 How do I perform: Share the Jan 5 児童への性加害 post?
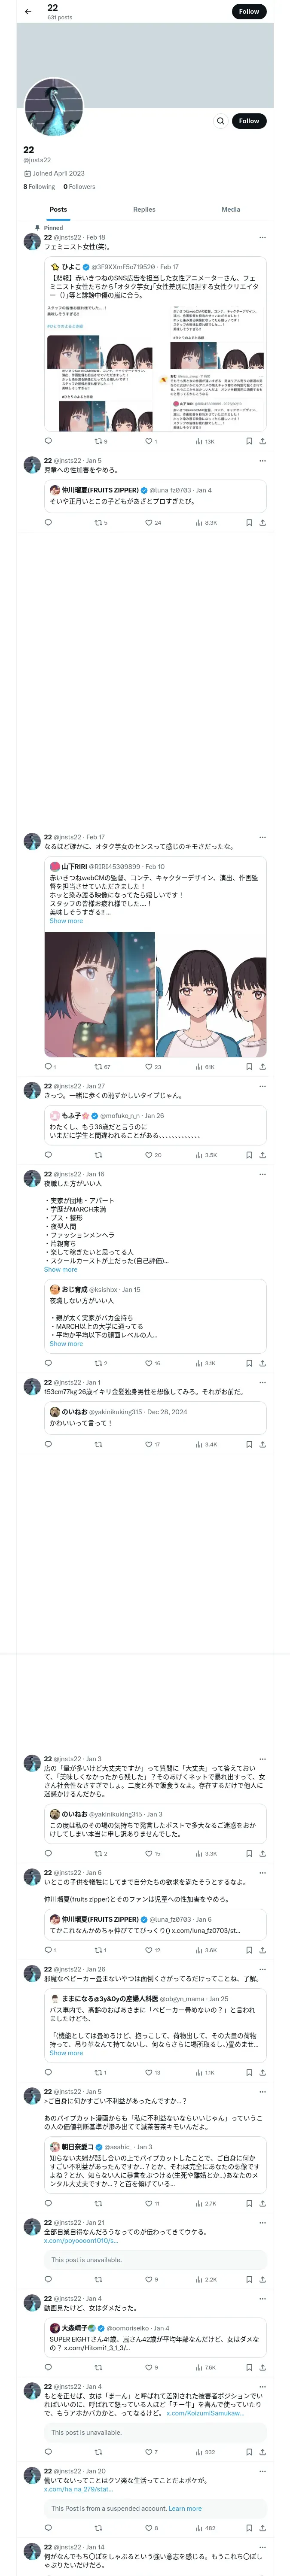(x=263, y=522)
